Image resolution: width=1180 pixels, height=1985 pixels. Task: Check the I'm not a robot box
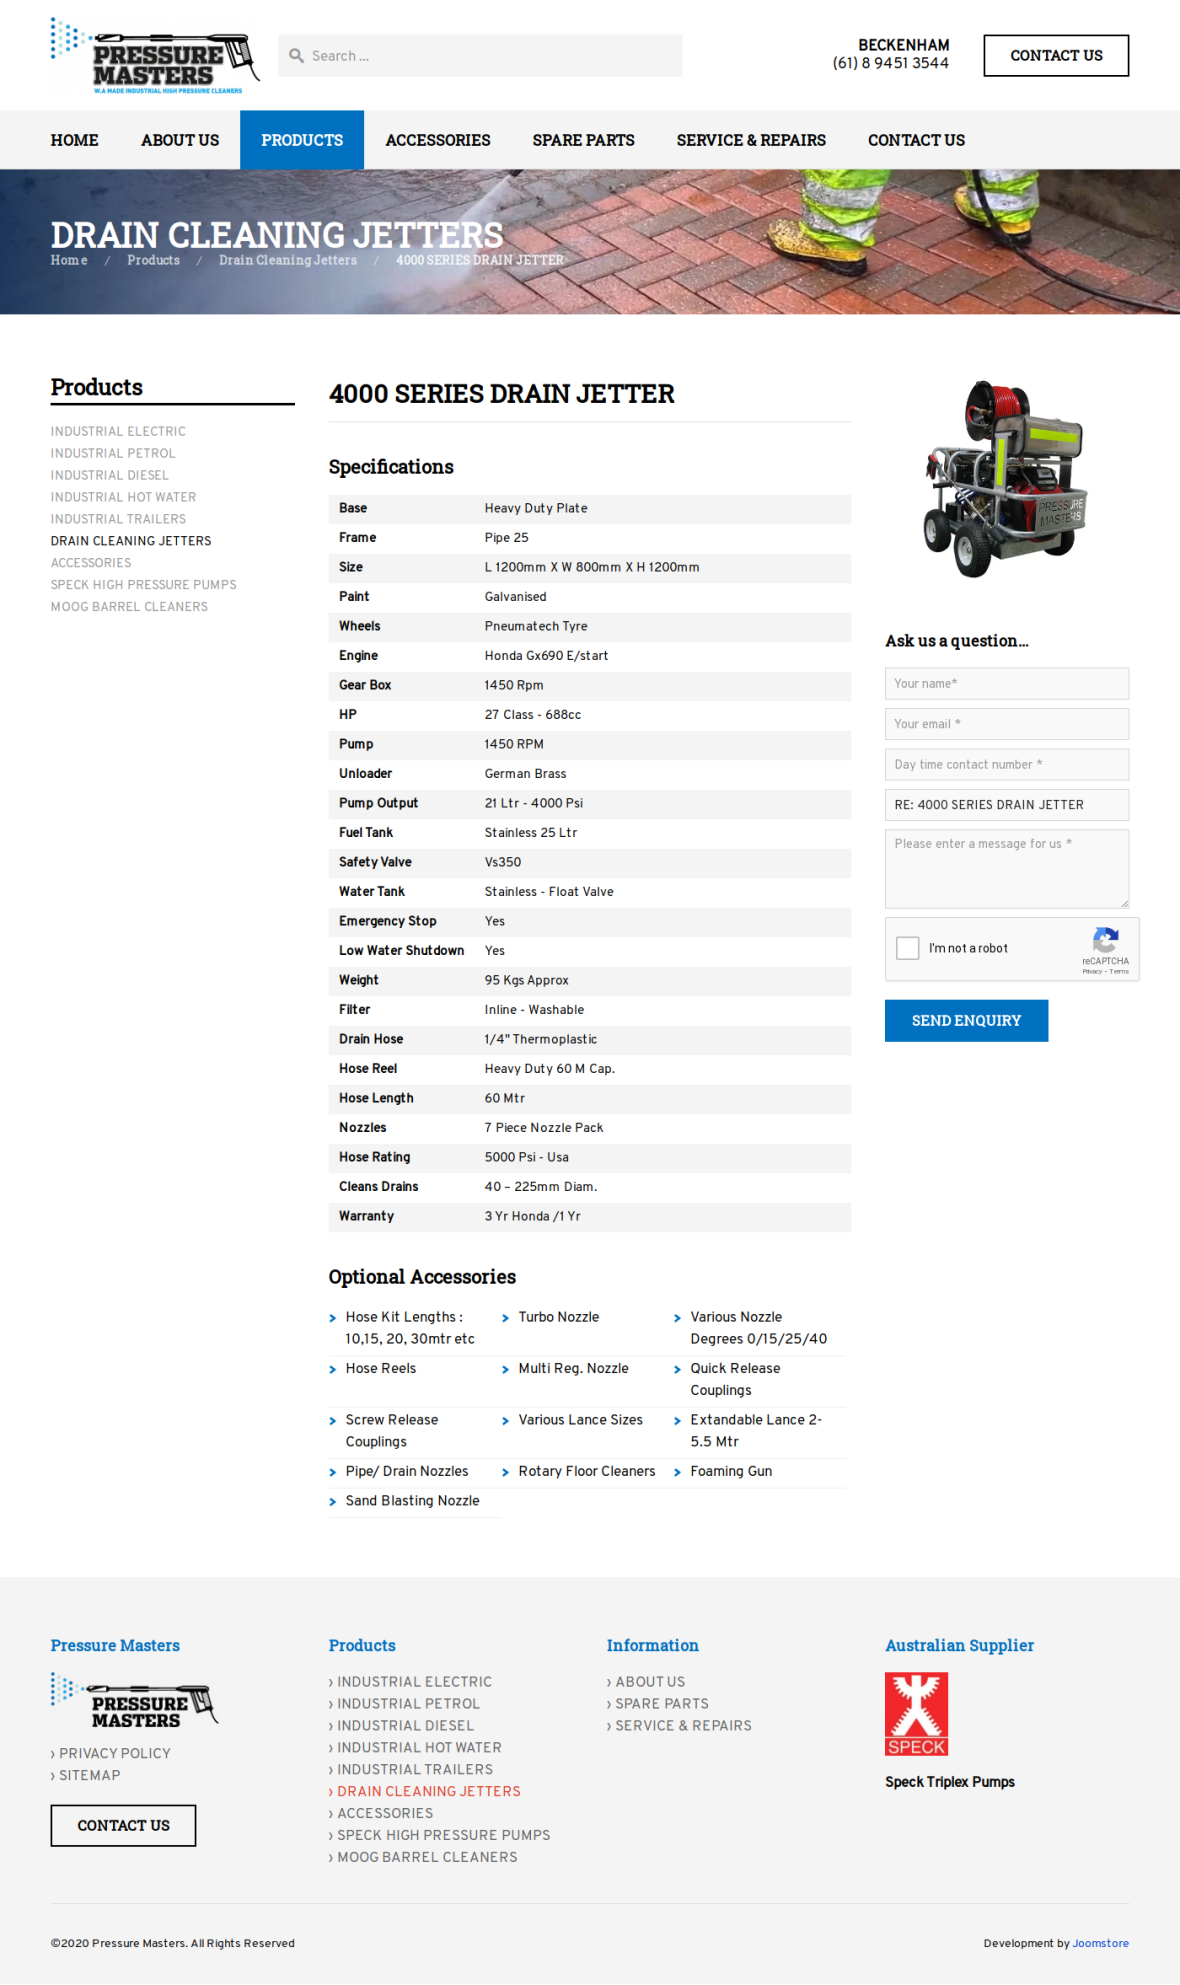tap(908, 948)
